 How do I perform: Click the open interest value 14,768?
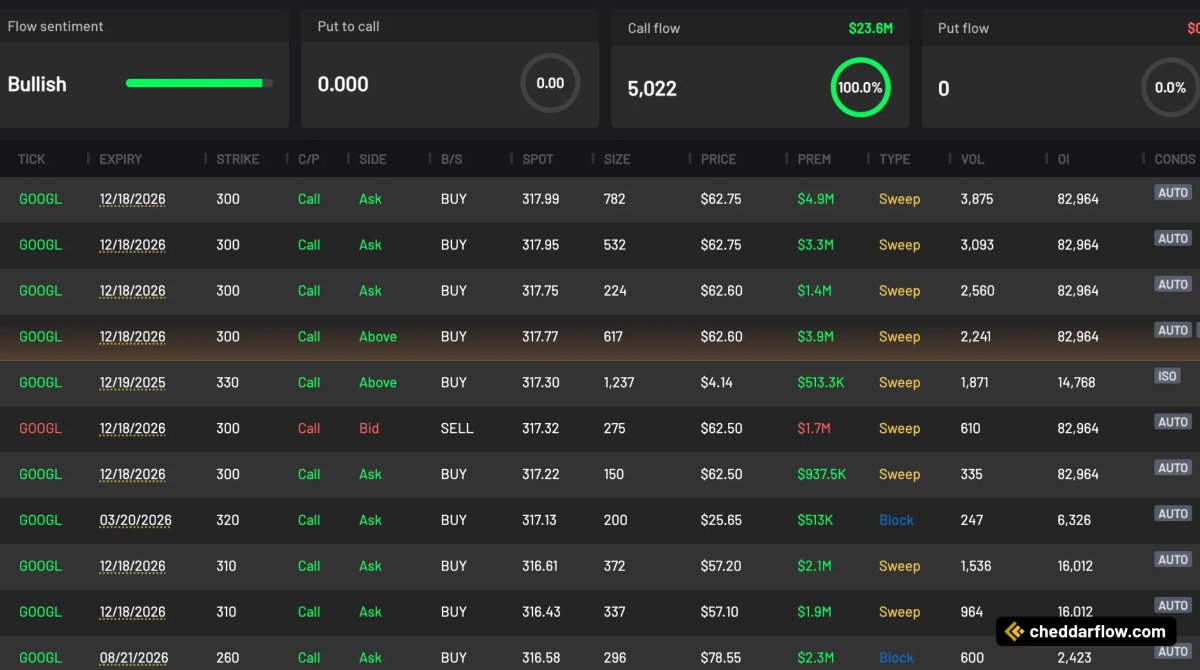click(1076, 382)
